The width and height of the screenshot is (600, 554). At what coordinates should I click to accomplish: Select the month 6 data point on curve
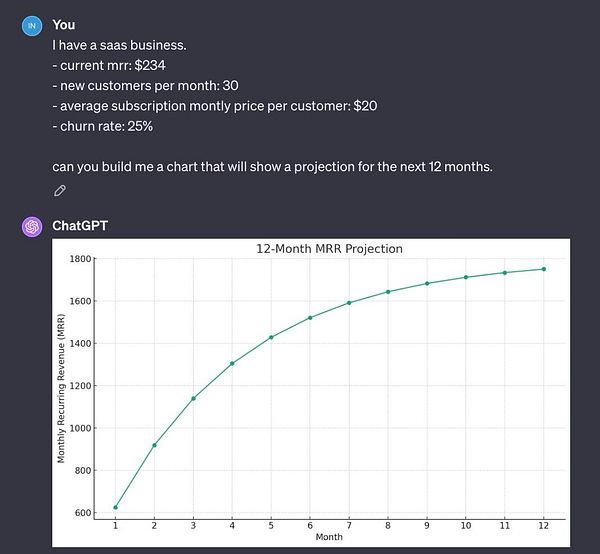310,318
